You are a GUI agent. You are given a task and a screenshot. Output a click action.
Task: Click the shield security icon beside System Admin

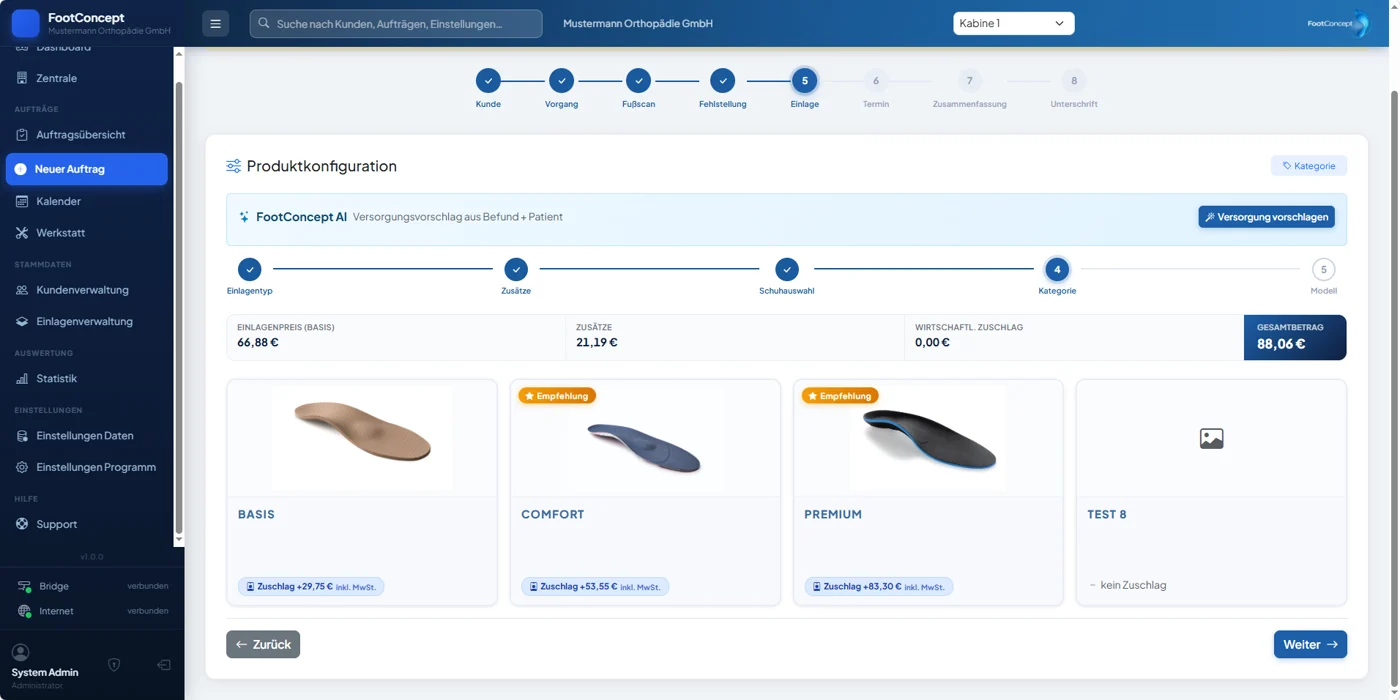pos(114,665)
